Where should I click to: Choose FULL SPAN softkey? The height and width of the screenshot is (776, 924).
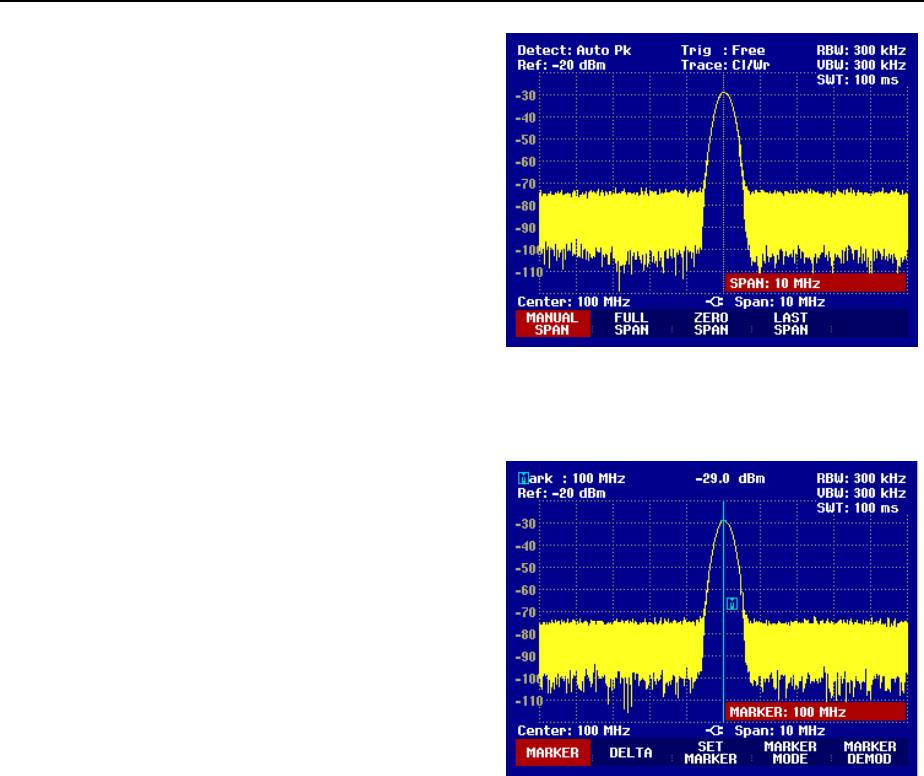(x=631, y=323)
